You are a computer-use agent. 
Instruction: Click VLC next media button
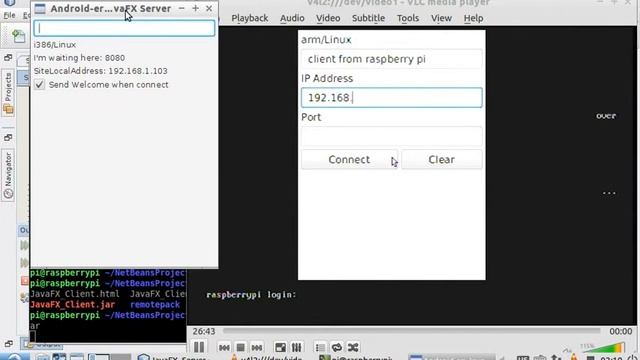[x=257, y=347]
